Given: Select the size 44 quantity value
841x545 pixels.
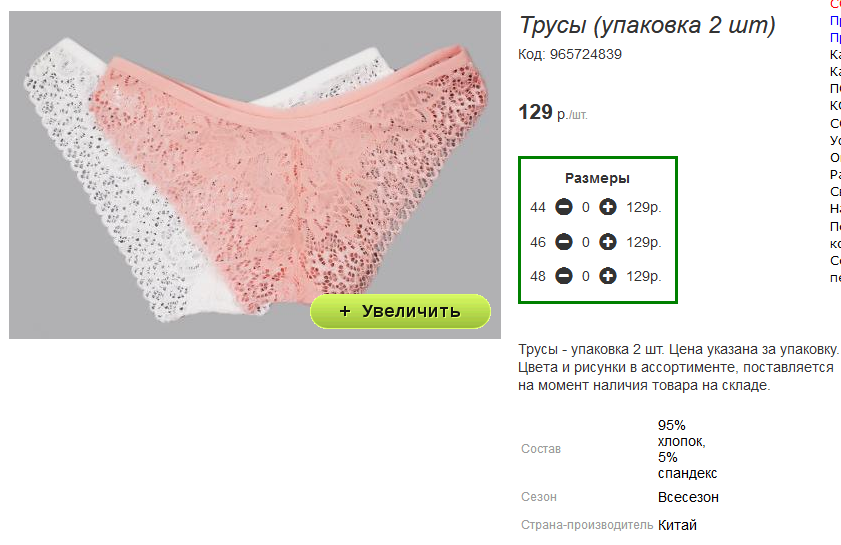Looking at the screenshot, I should pos(586,208).
